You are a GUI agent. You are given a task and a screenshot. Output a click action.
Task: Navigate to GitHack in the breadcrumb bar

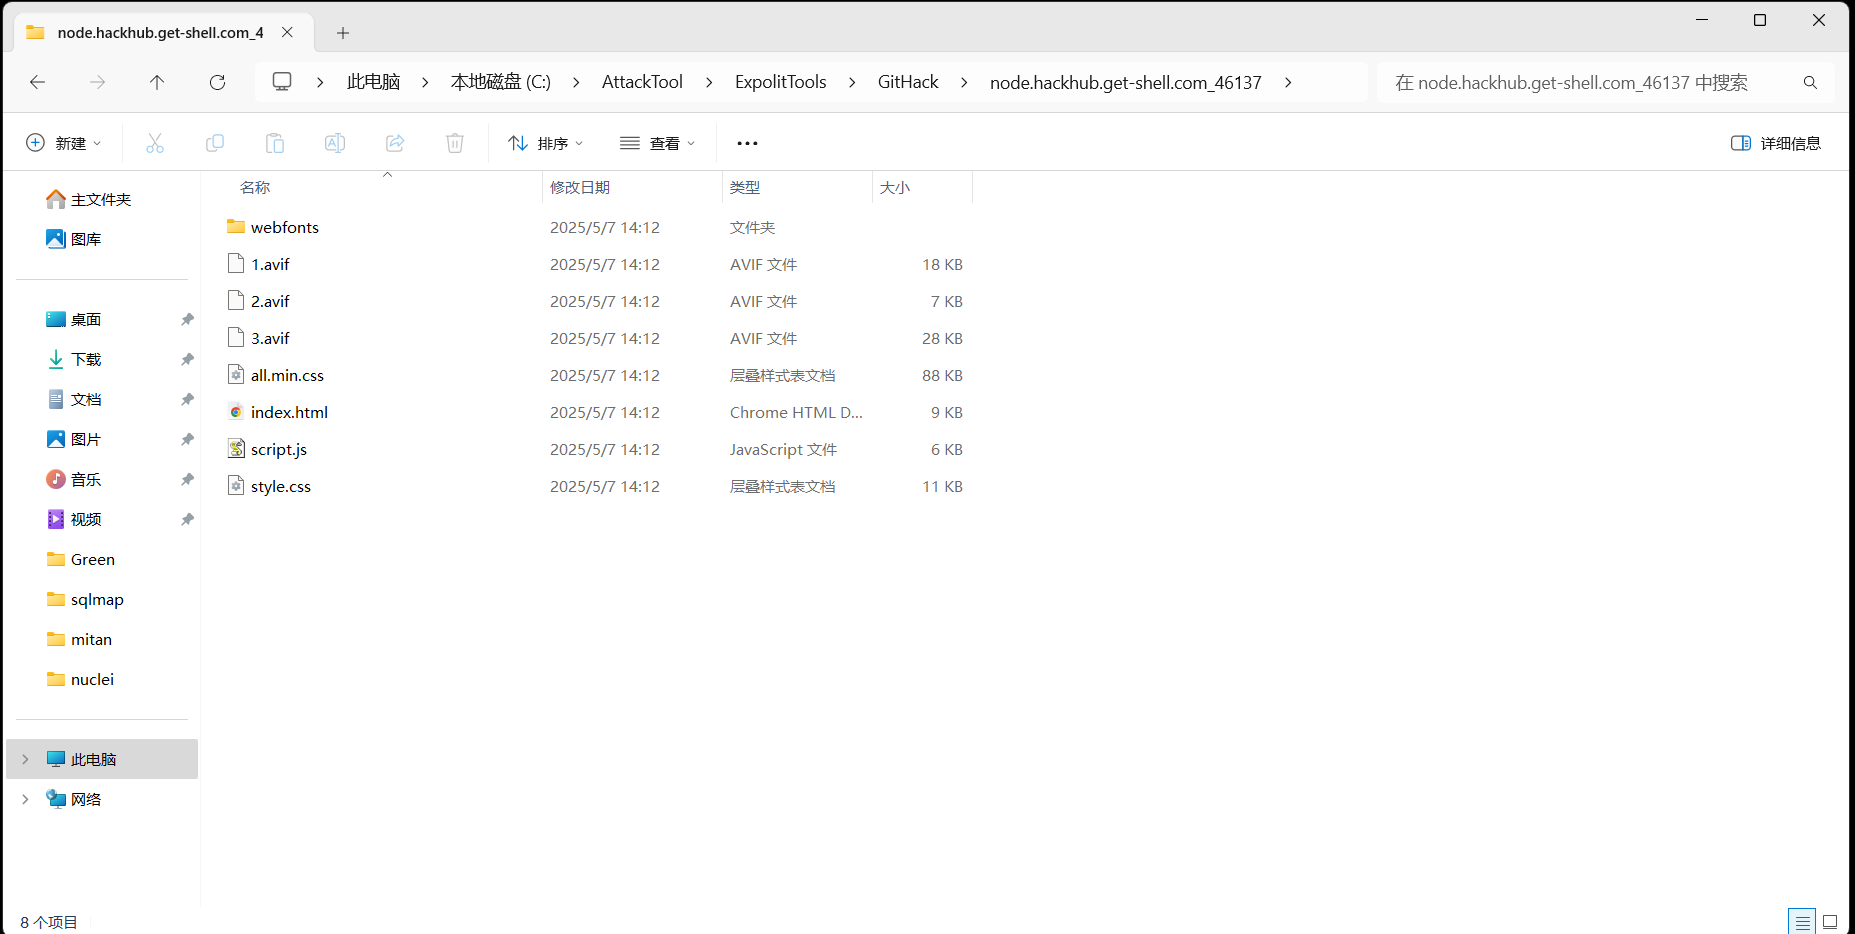907,82
